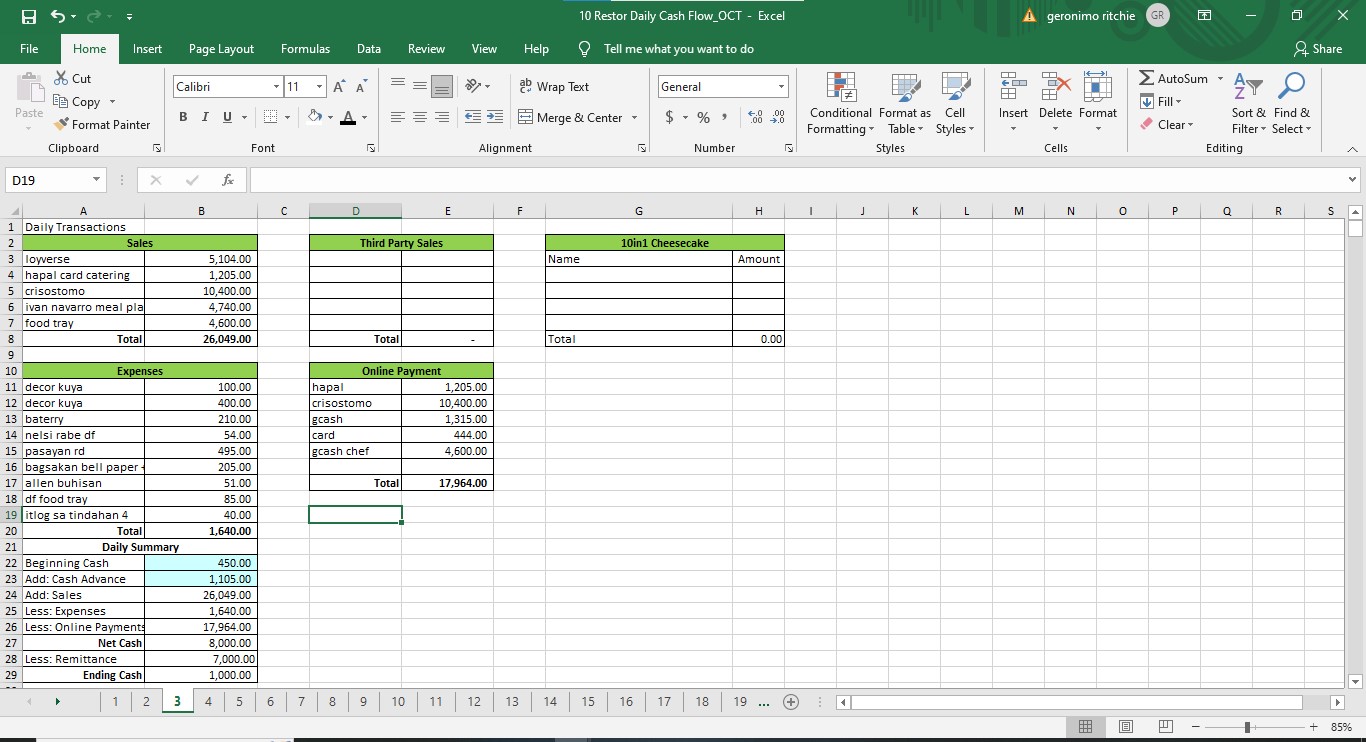Viewport: 1366px width, 742px height.
Task: Zoom out with the minus button
Action: click(x=1195, y=727)
